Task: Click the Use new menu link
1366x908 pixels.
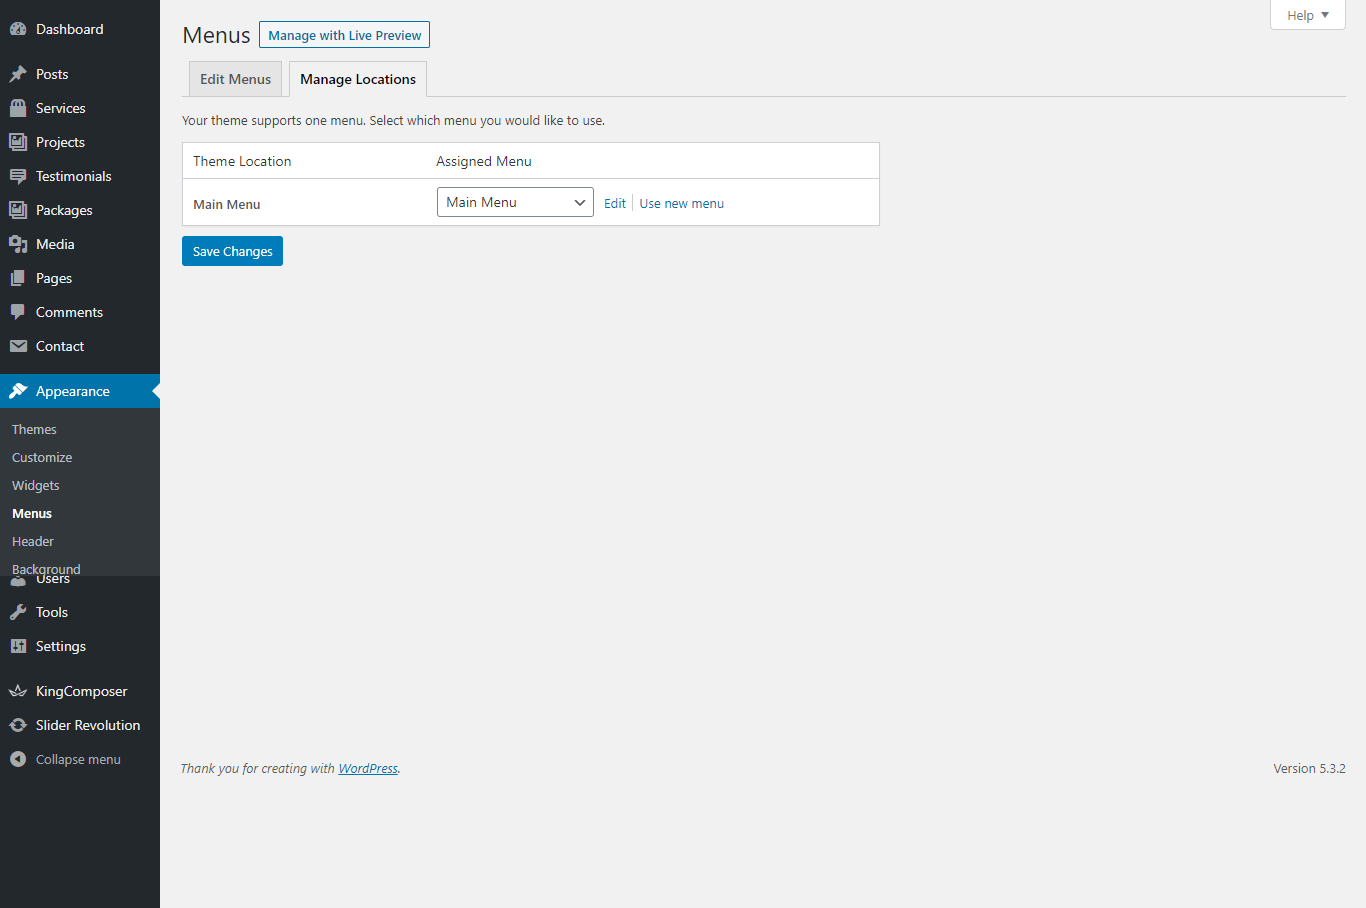Action: point(681,203)
